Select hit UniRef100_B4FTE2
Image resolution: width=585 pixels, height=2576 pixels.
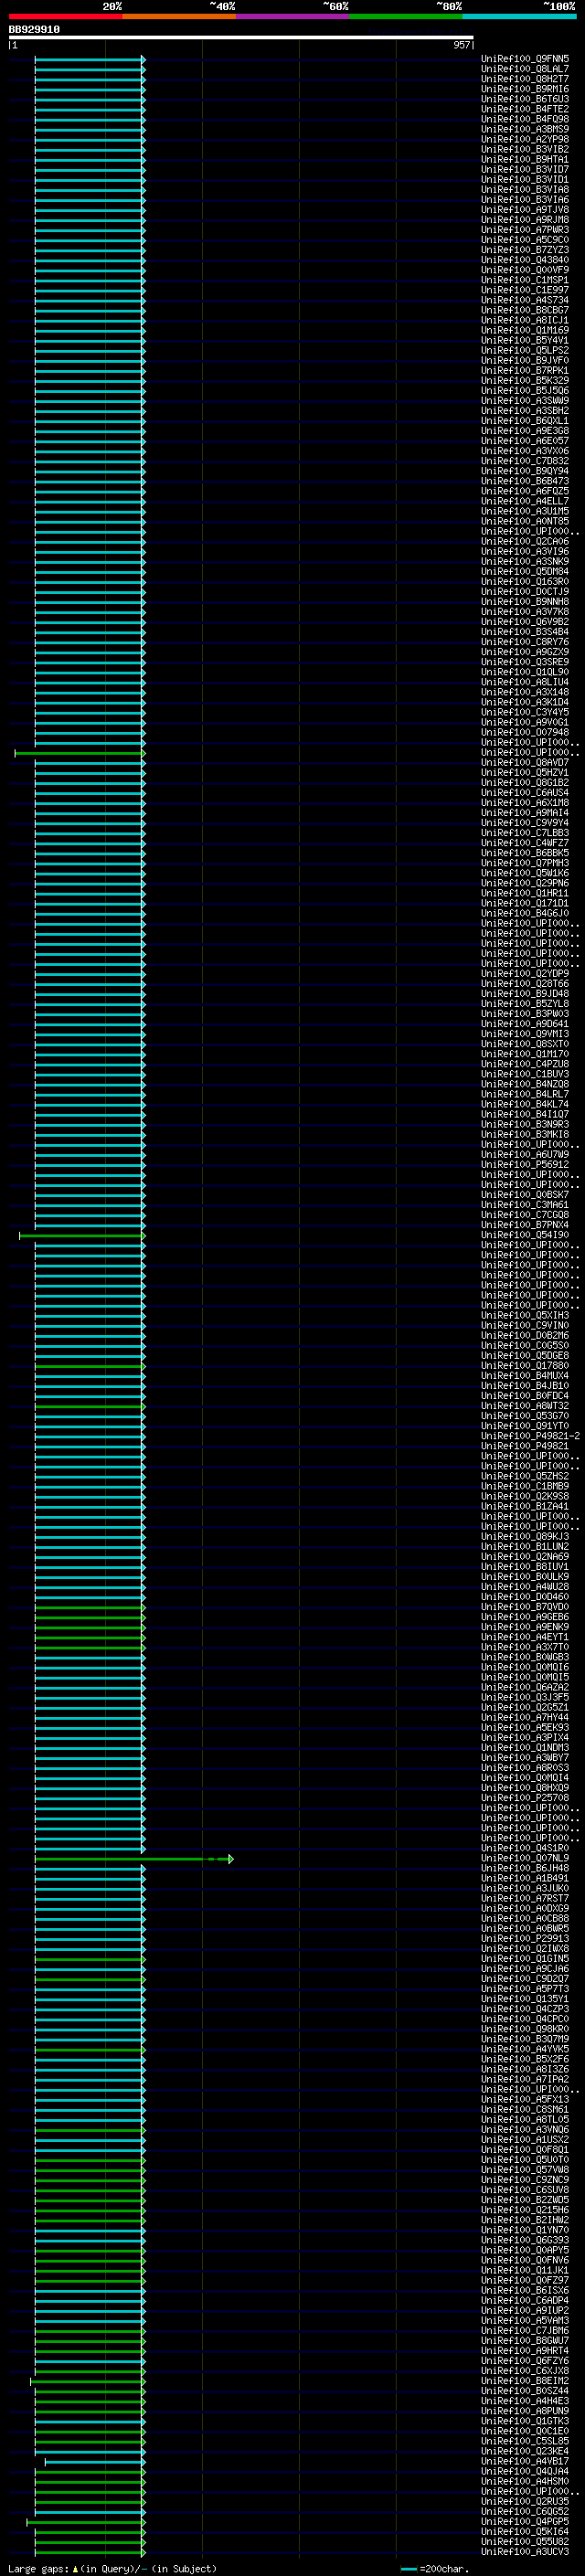point(525,109)
